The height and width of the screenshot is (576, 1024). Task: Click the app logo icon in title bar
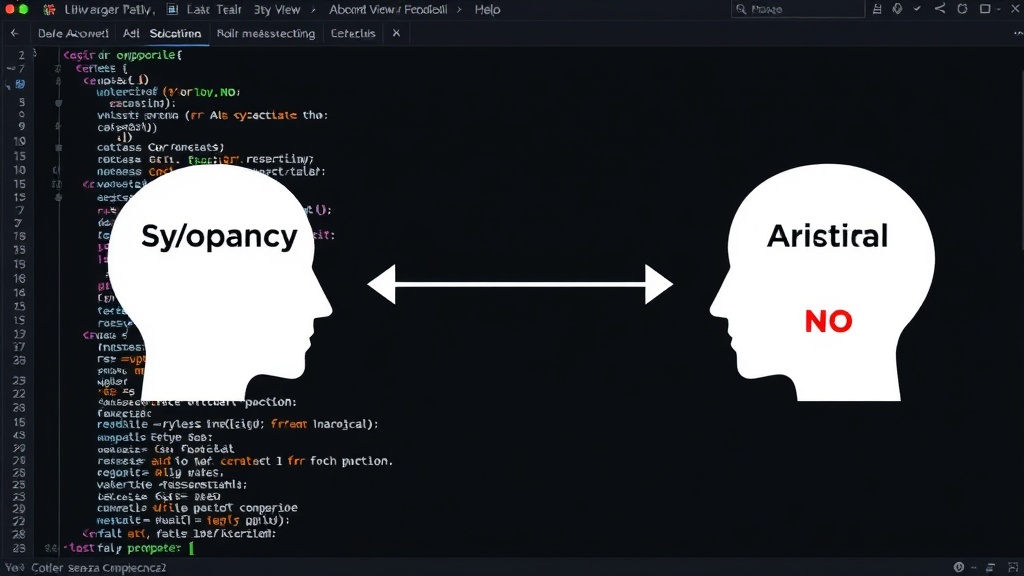point(48,10)
